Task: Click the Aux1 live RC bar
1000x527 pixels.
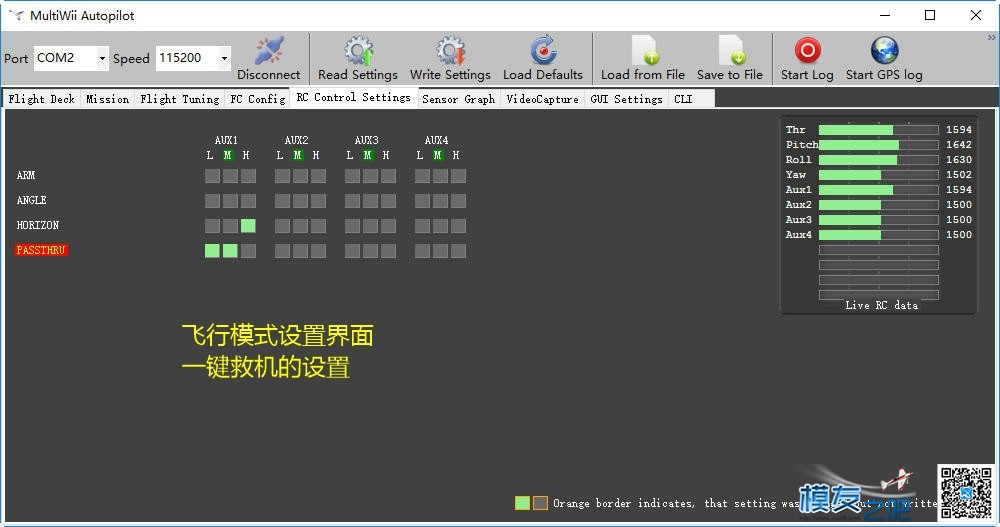Action: (878, 189)
